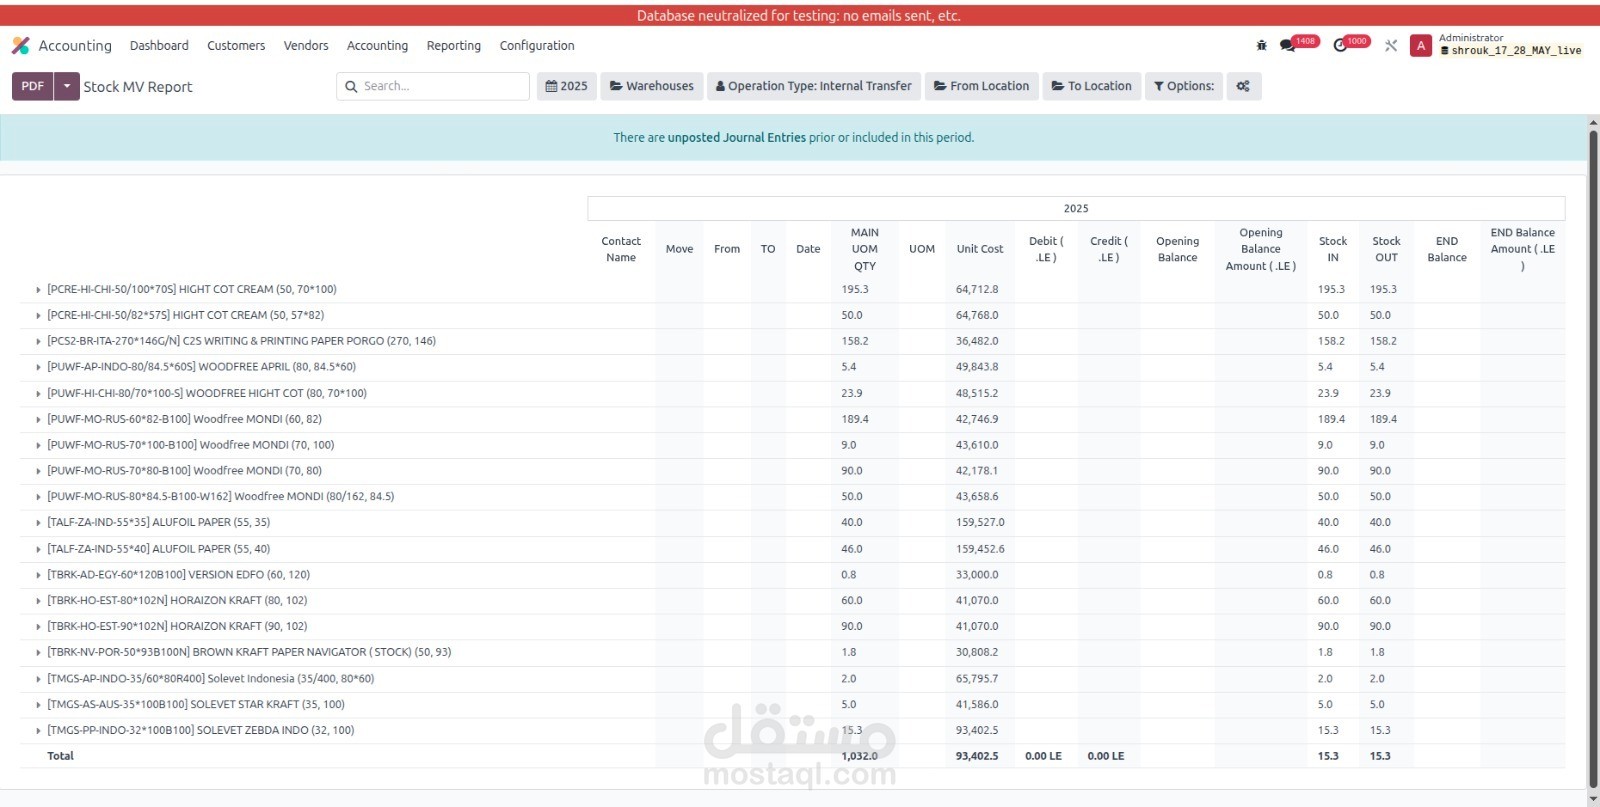Expand the PUWF-AP-INDO-80/84.5*60S WOODFREE APRIL row
The image size is (1600, 807).
[x=38, y=368]
